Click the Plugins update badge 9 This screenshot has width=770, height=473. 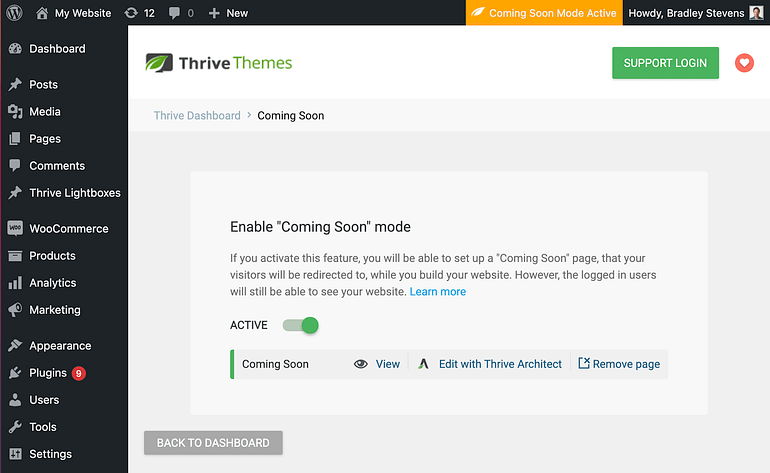pyautogui.click(x=79, y=373)
